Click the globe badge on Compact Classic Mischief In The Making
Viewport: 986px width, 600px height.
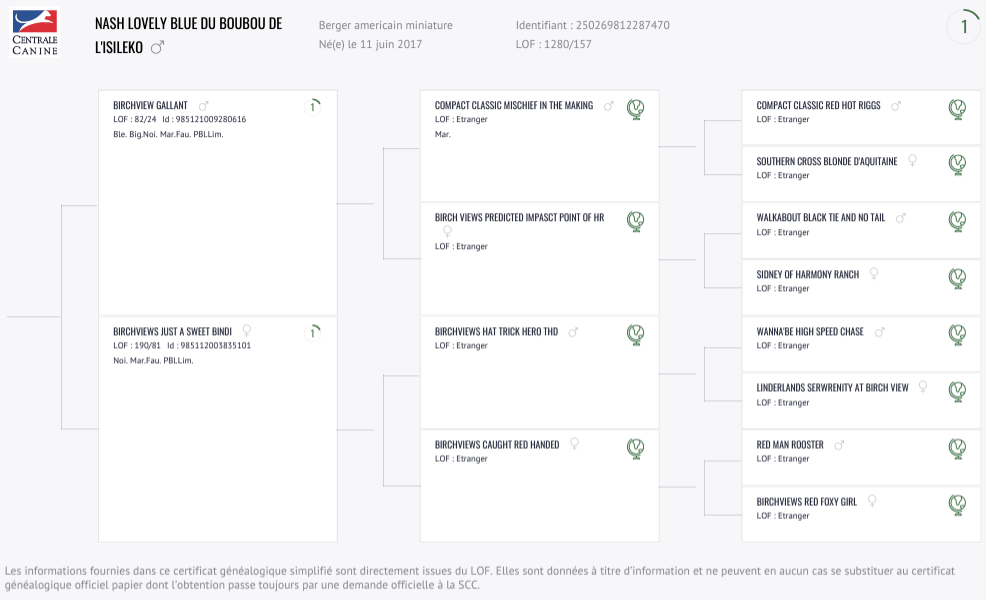point(636,109)
